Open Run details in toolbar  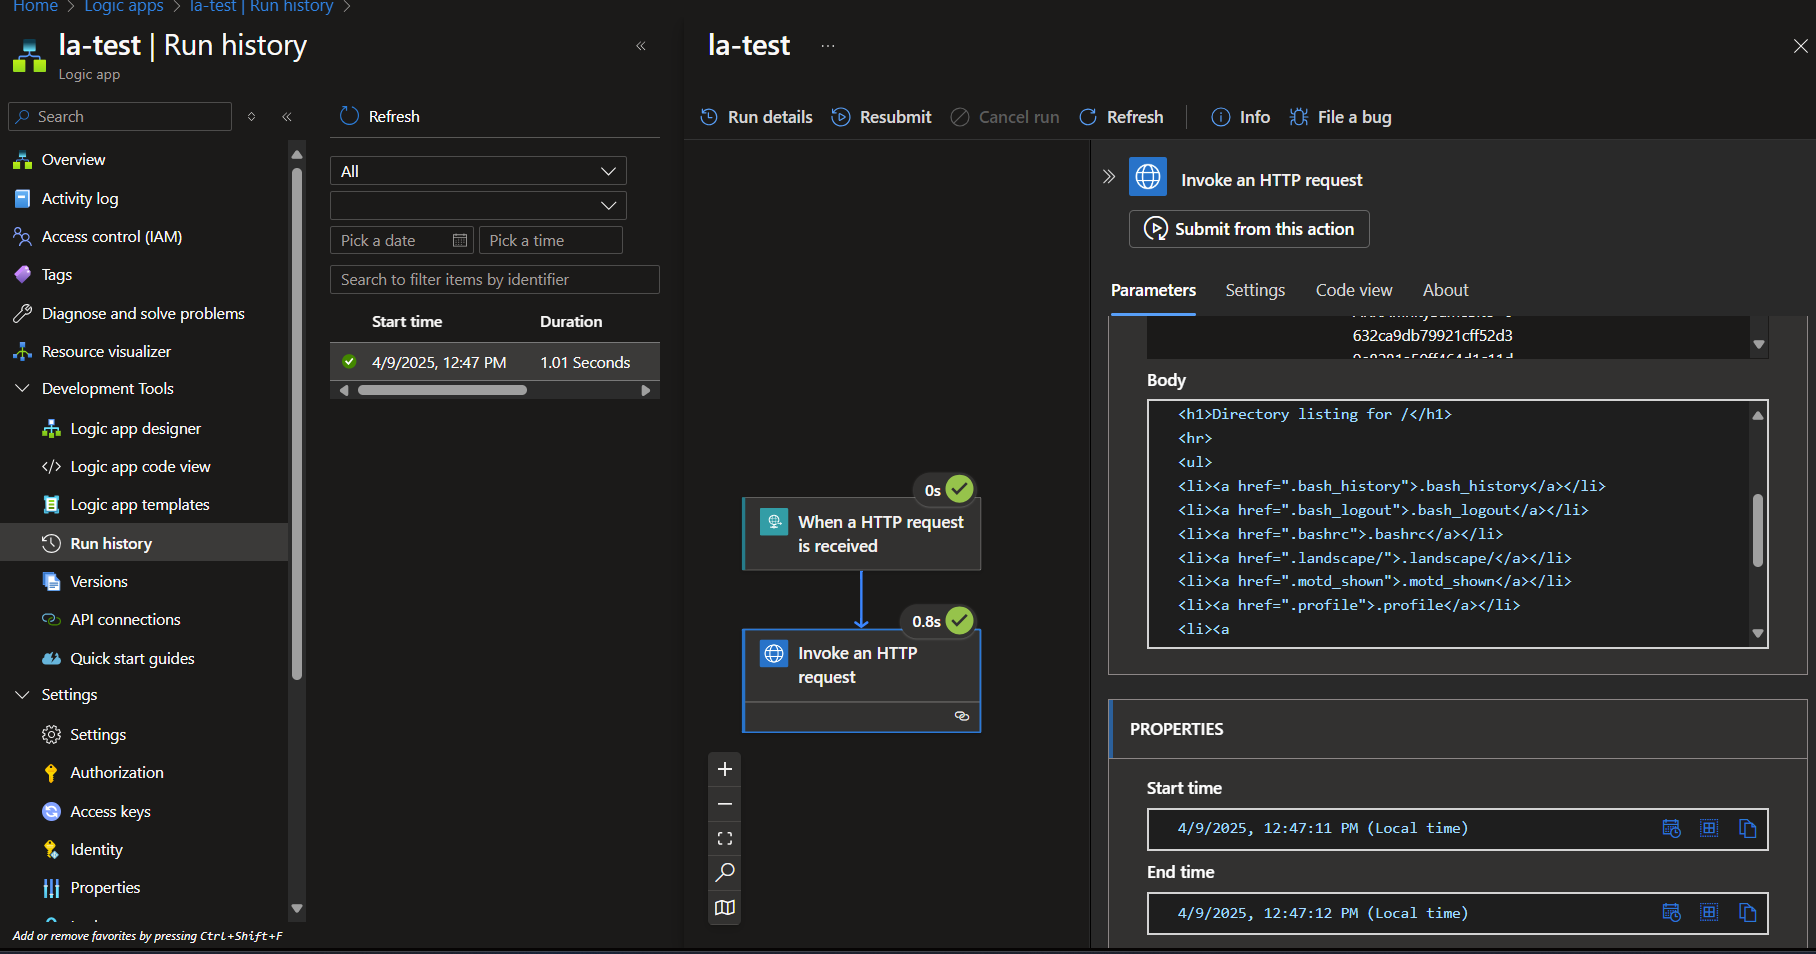click(756, 117)
